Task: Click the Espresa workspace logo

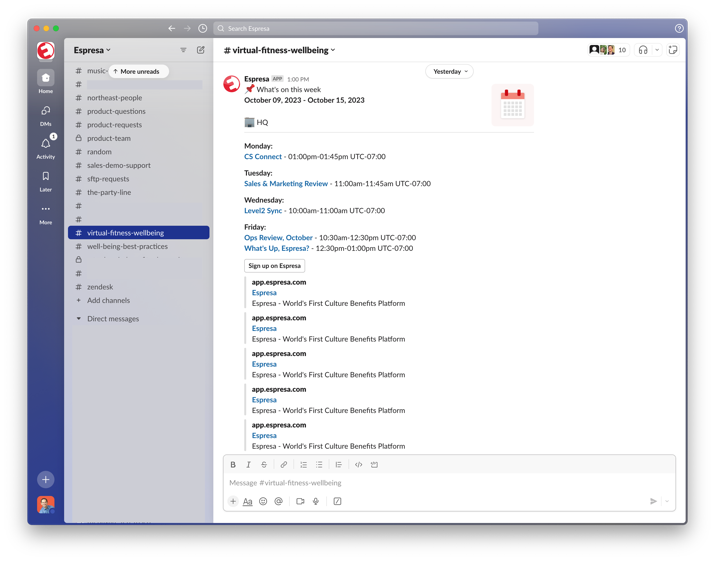Action: coord(46,50)
